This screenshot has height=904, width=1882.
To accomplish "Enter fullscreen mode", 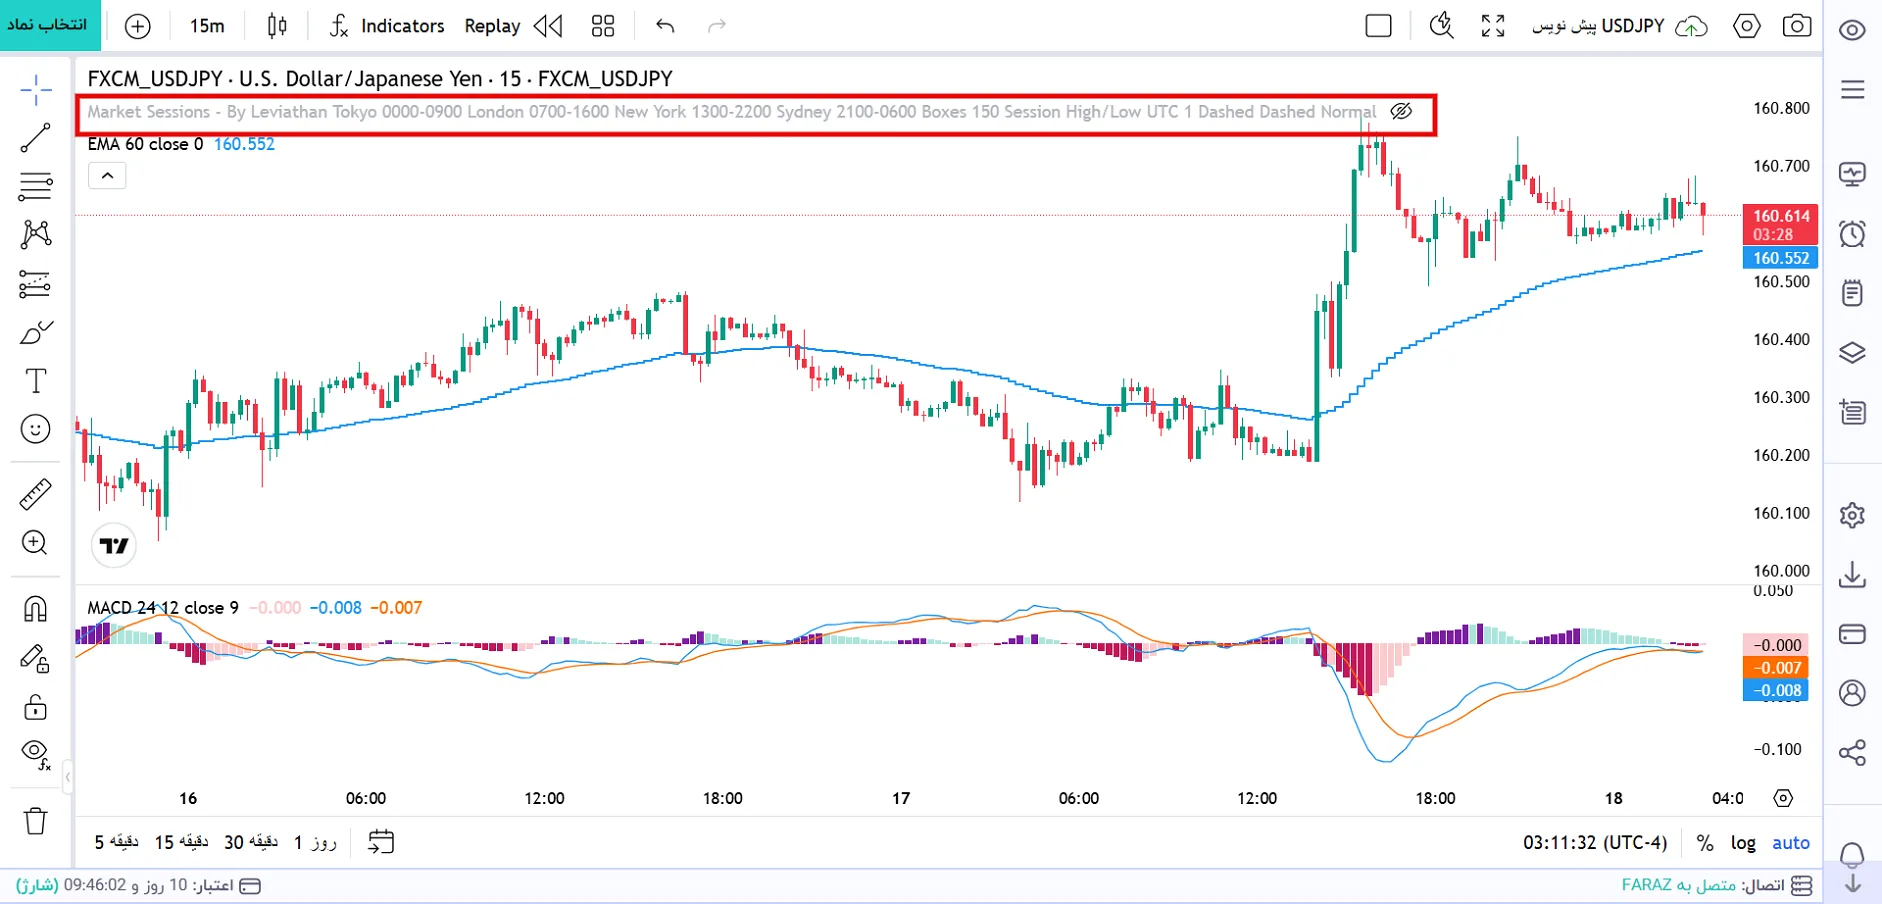I will (1493, 26).
